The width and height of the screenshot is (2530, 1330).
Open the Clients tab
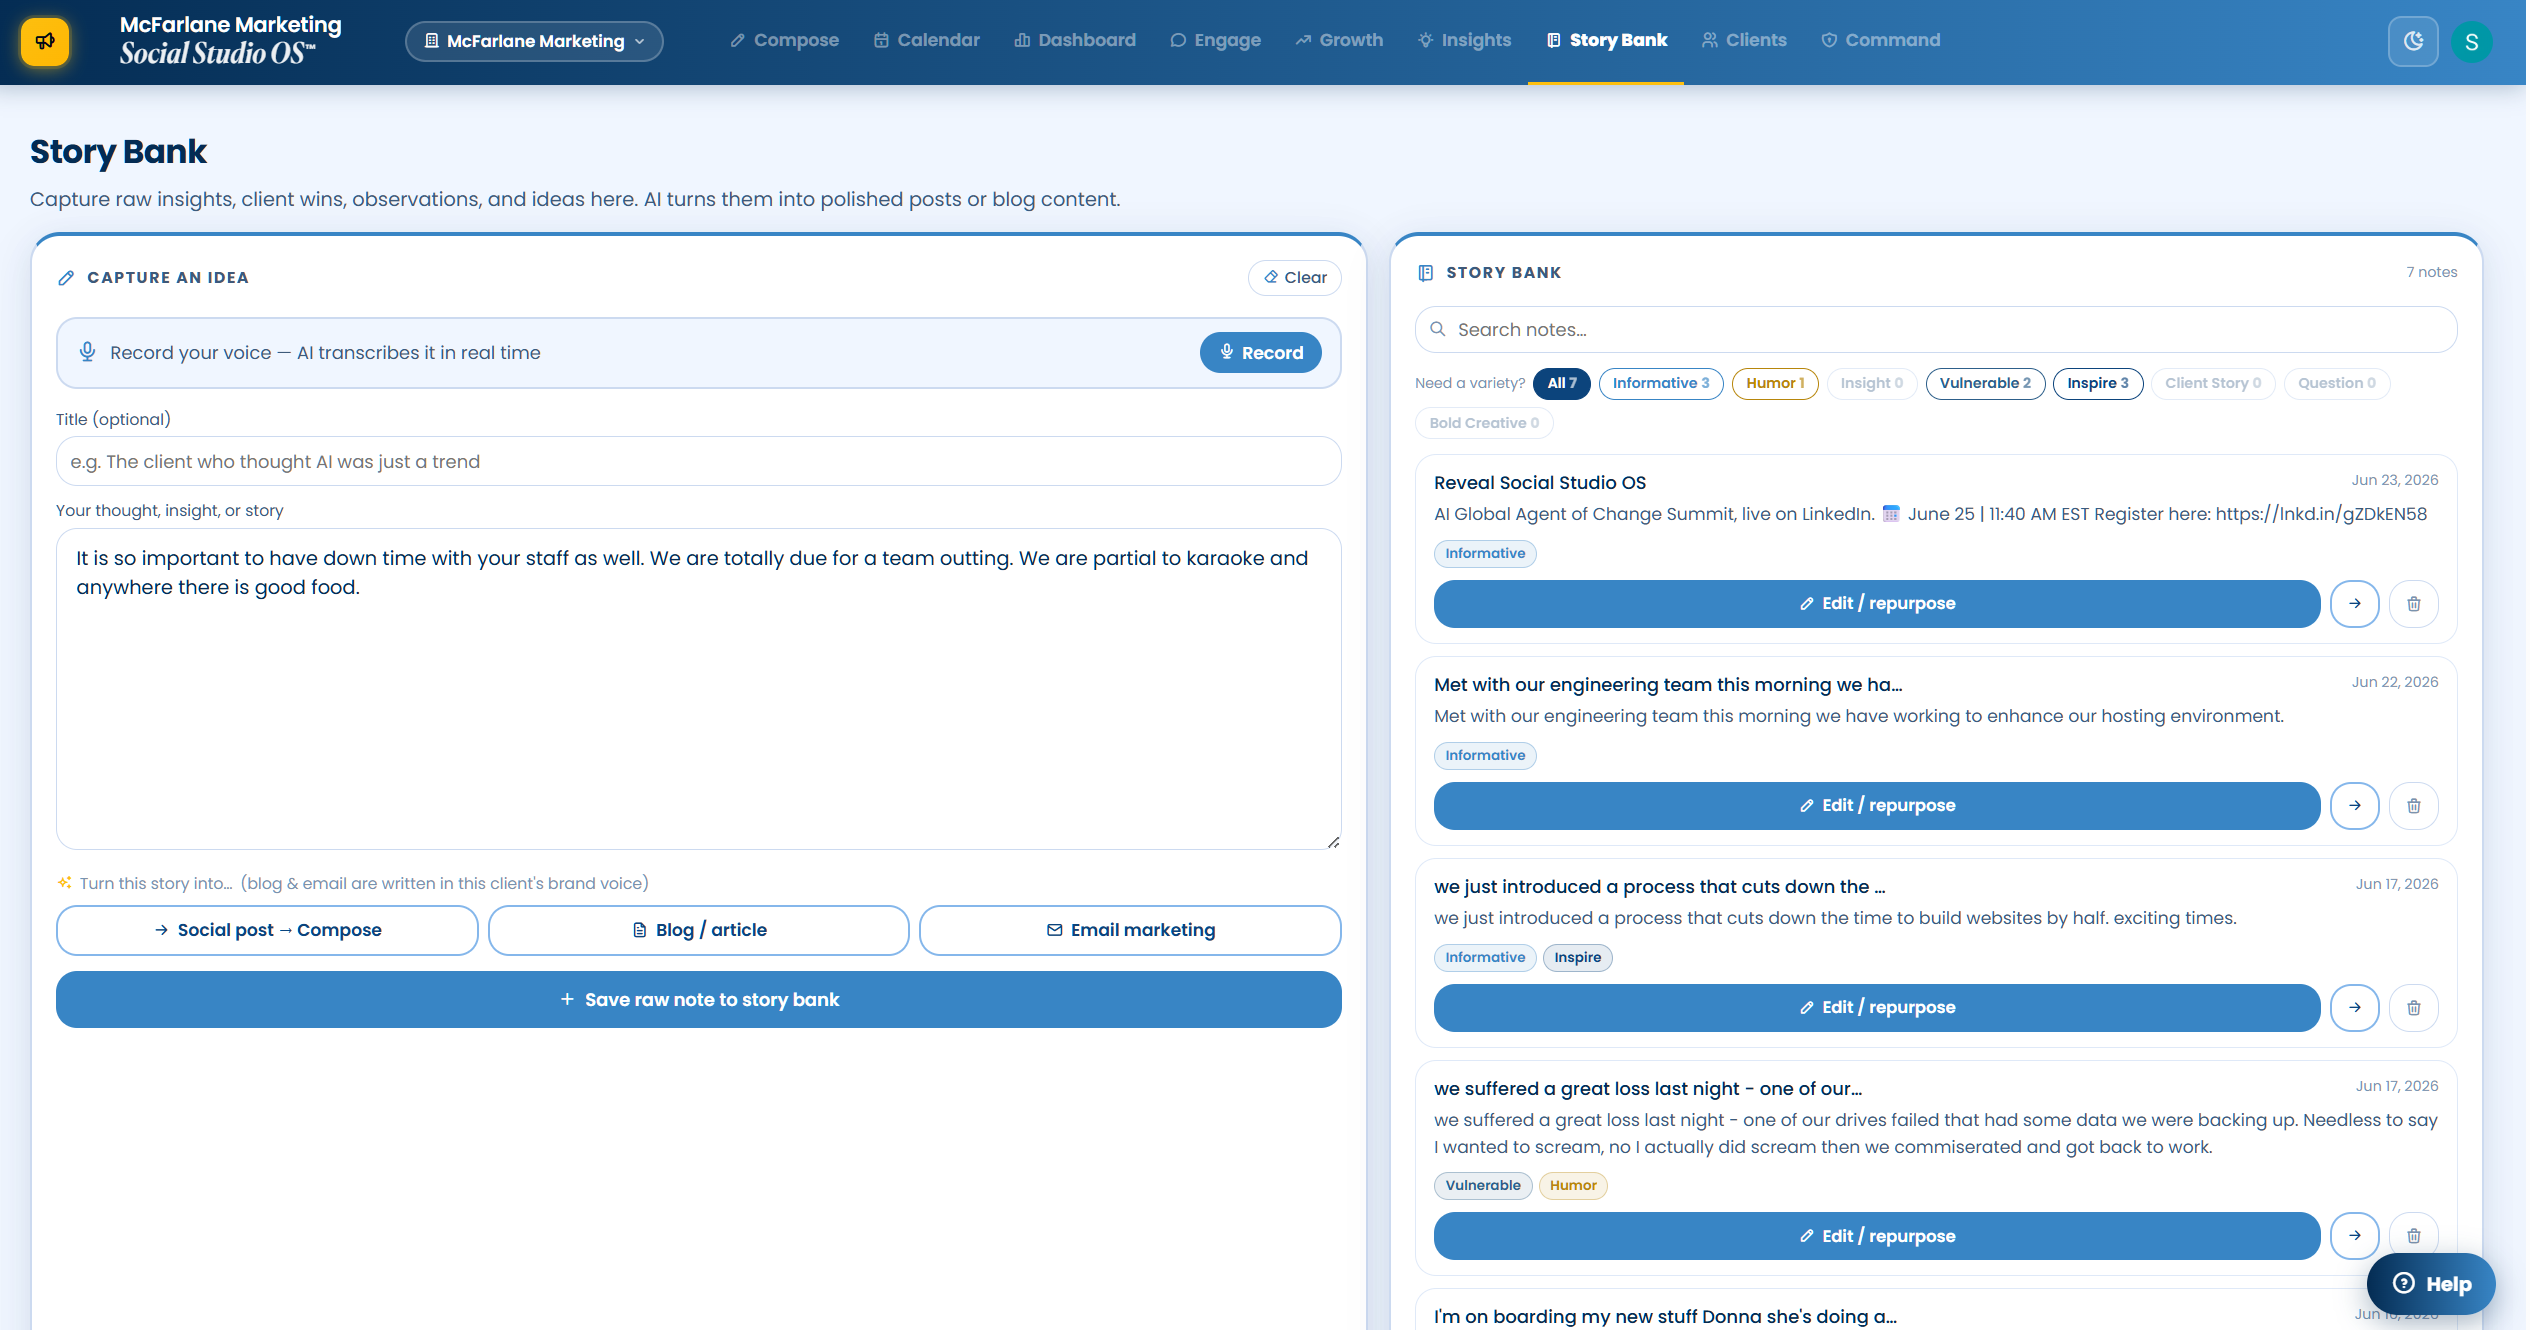(1744, 40)
